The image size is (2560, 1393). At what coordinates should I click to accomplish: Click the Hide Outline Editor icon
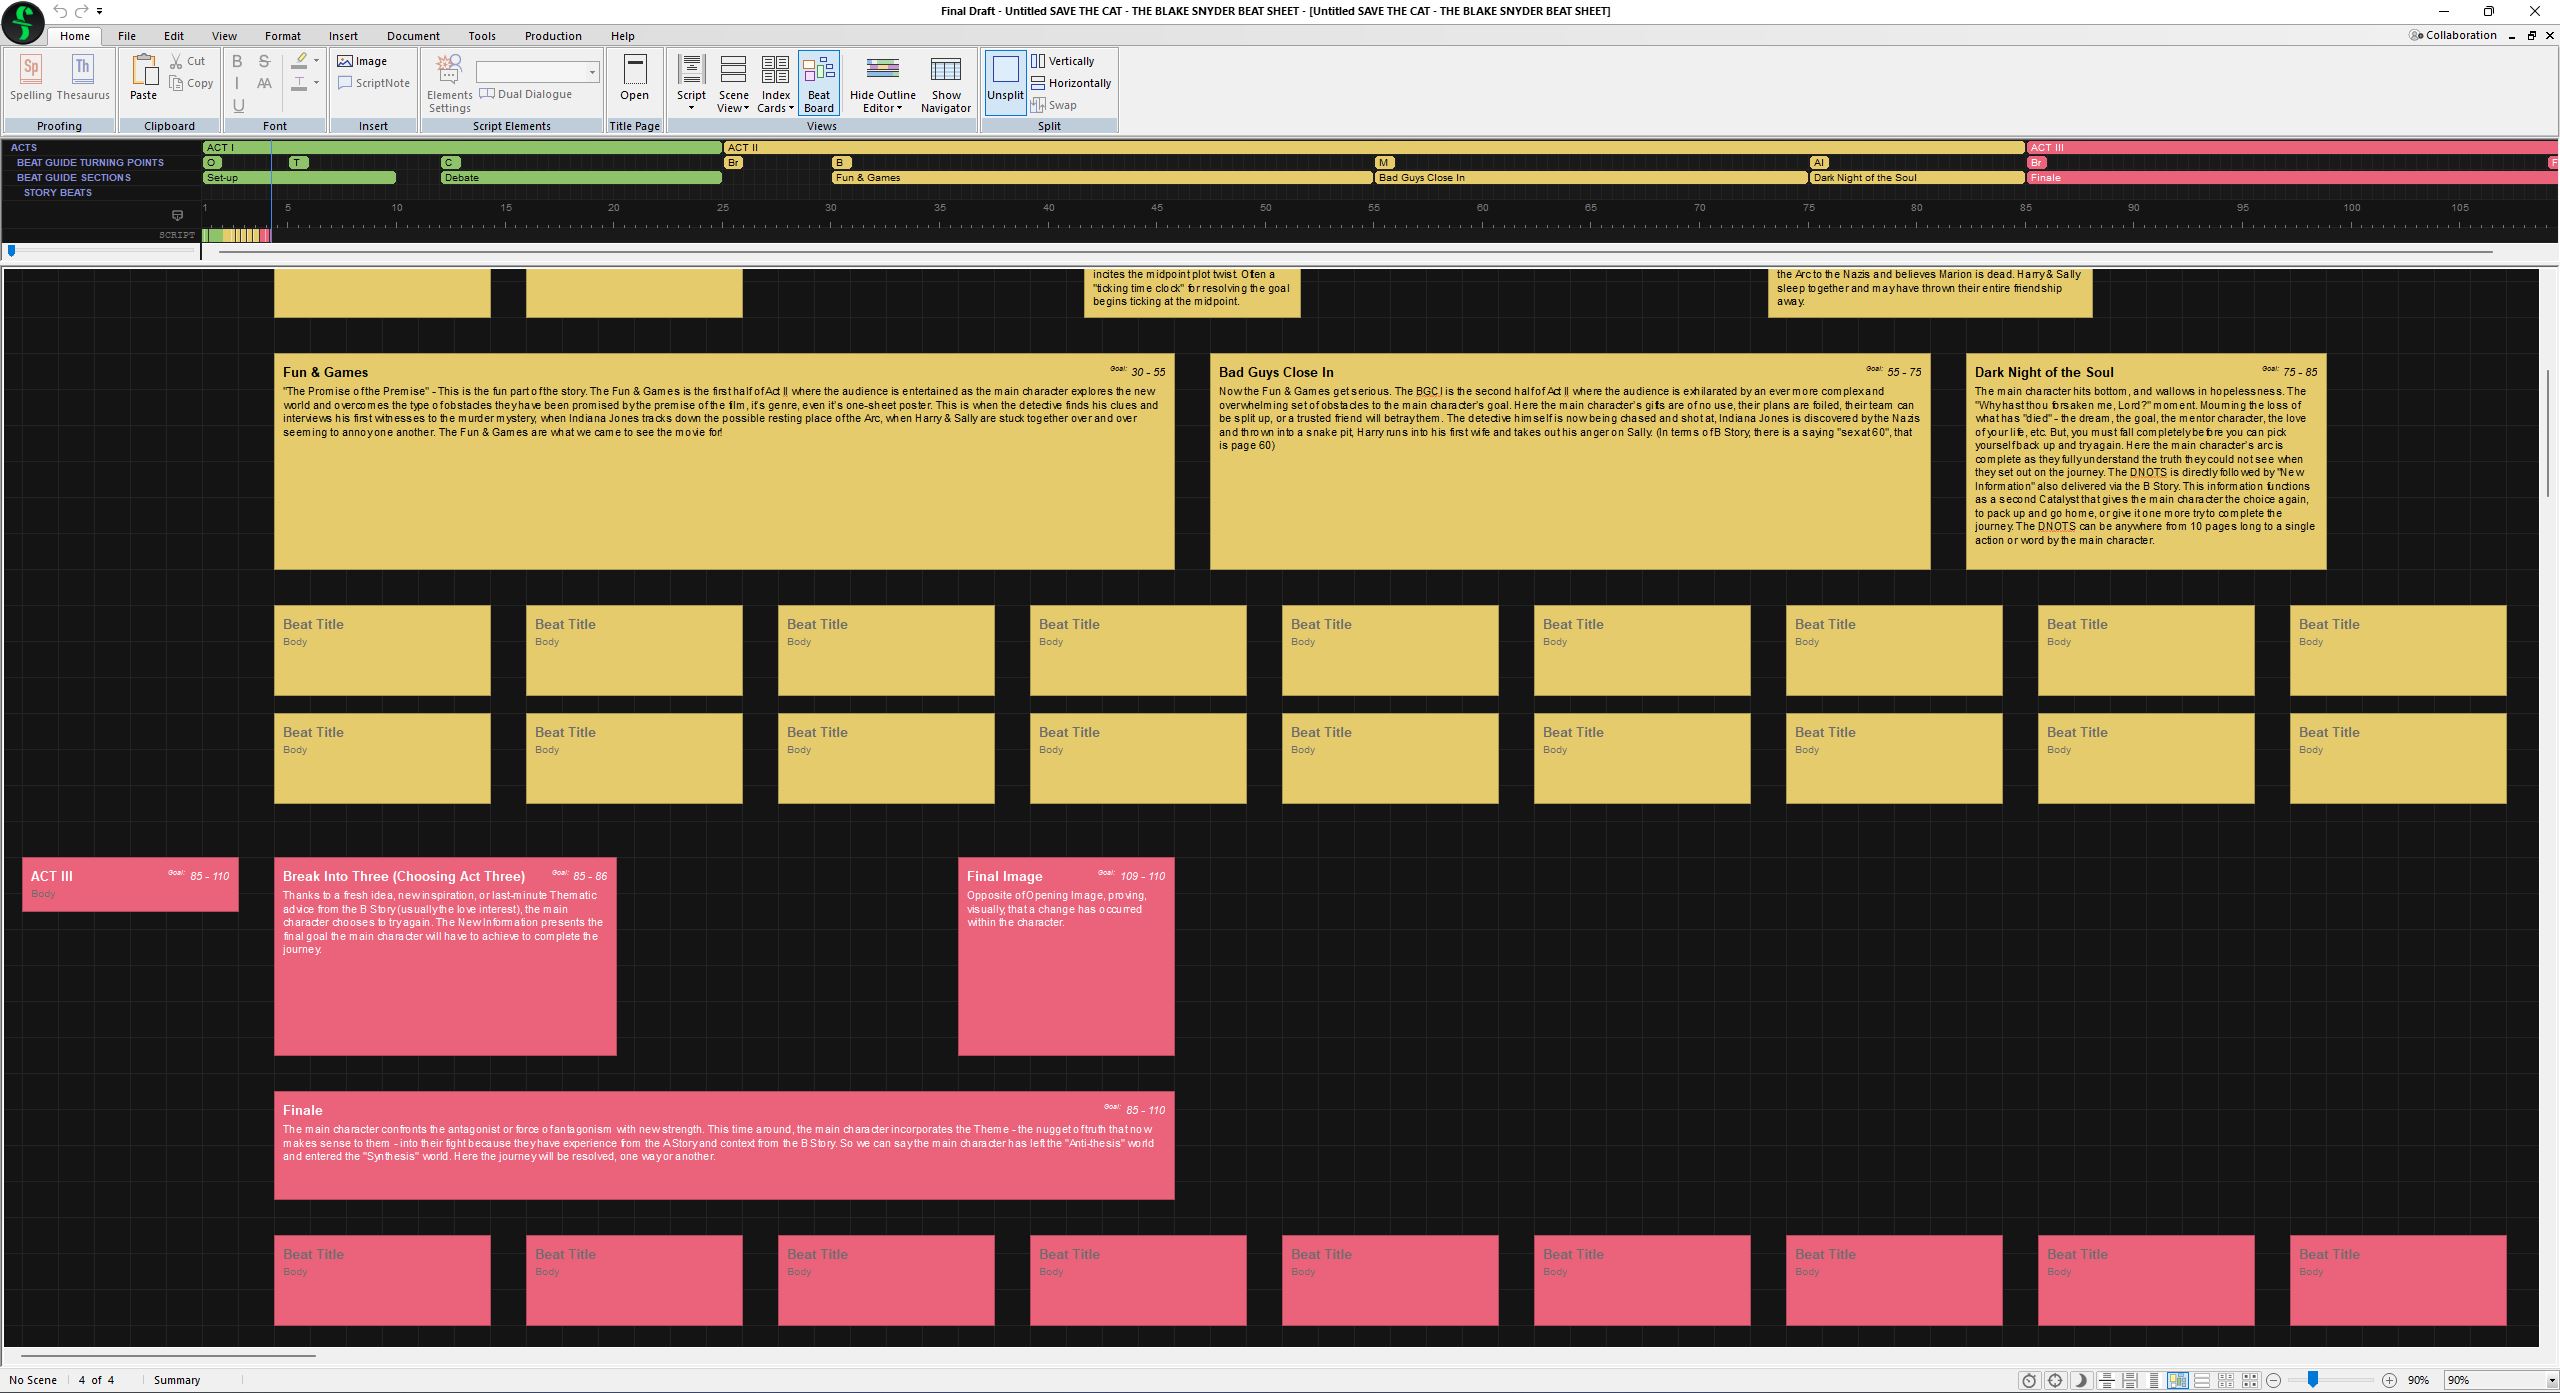[882, 68]
